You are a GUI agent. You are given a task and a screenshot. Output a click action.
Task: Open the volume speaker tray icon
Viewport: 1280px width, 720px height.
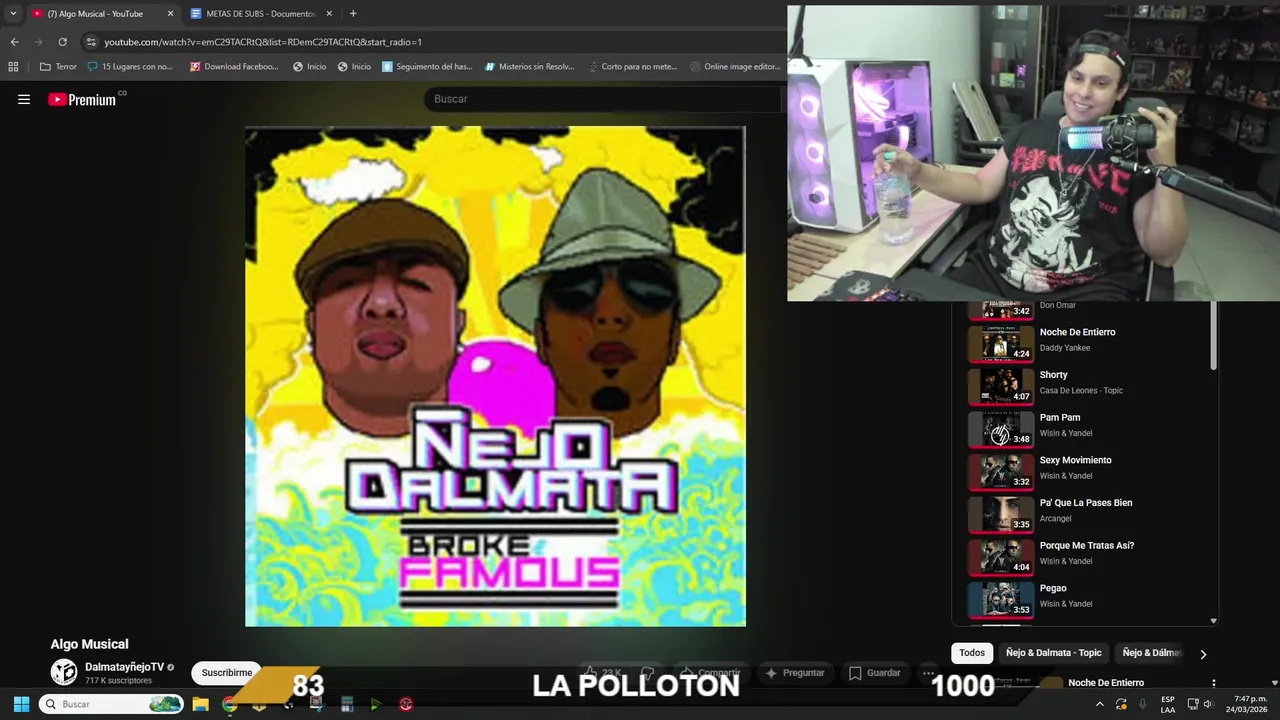[x=1208, y=704]
